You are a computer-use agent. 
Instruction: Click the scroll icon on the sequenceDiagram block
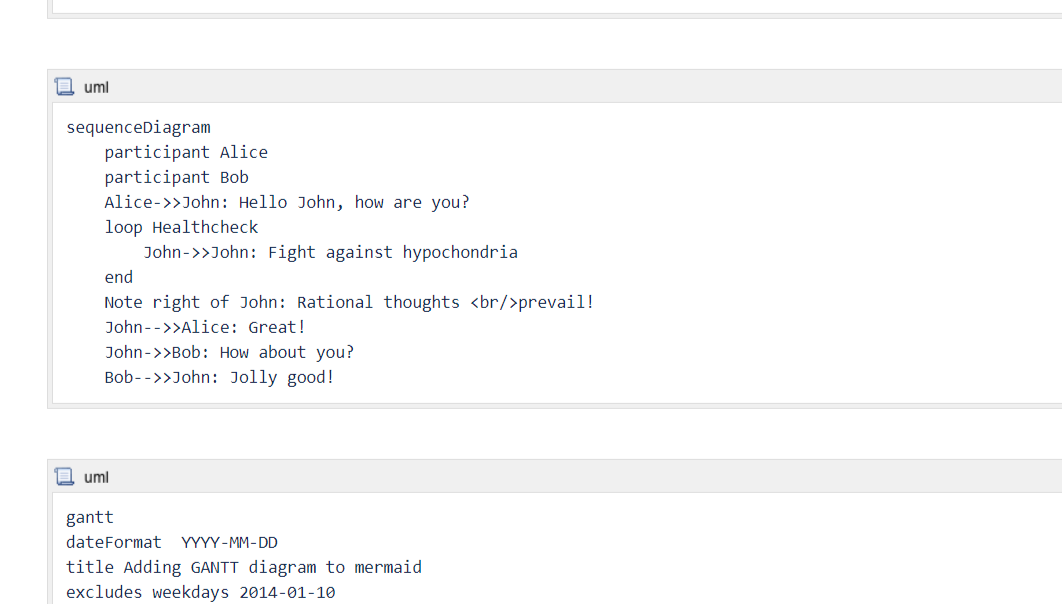65,87
